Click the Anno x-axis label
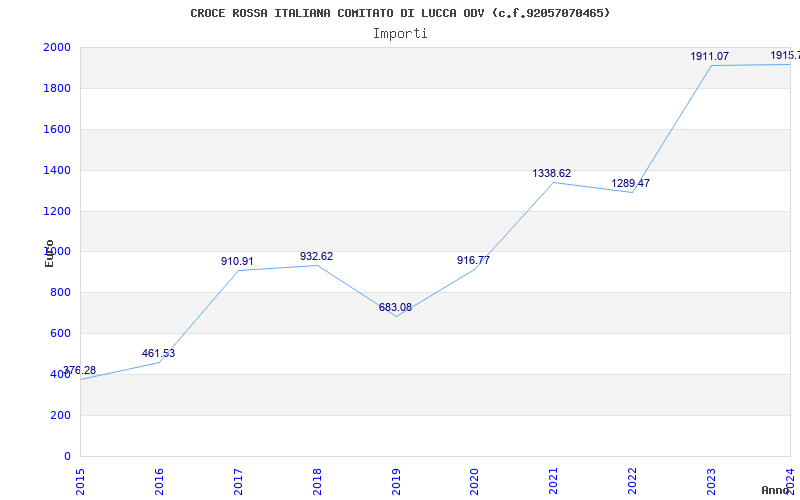800x500 pixels. [775, 490]
